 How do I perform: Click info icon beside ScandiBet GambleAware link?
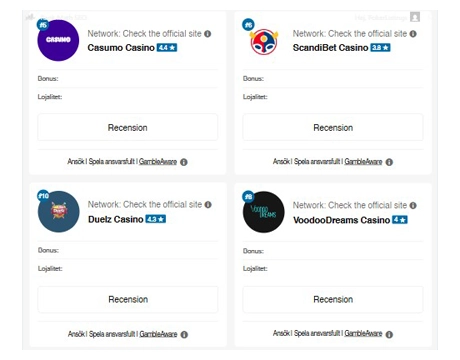pyautogui.click(x=389, y=162)
